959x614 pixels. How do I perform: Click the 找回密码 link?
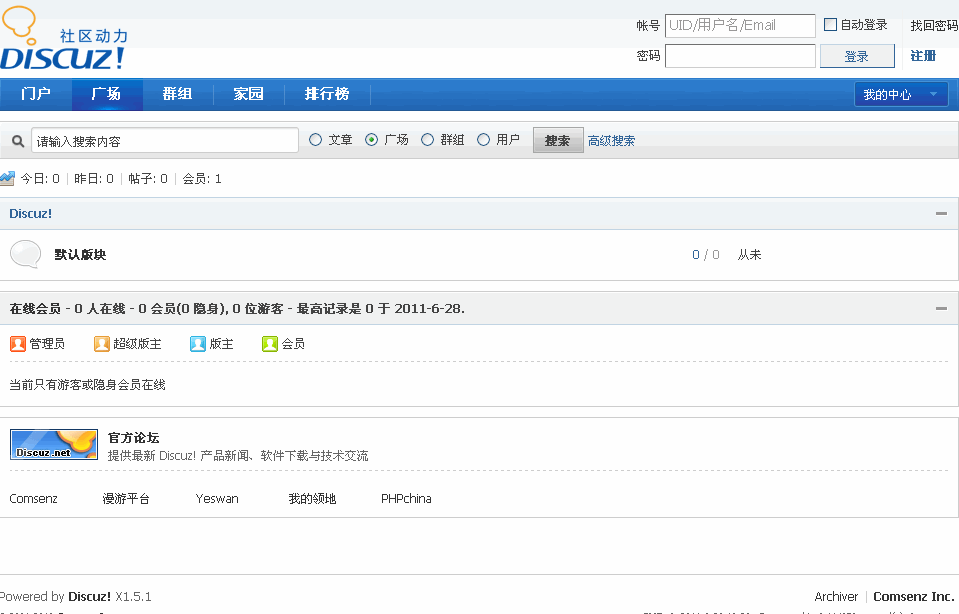coord(934,25)
